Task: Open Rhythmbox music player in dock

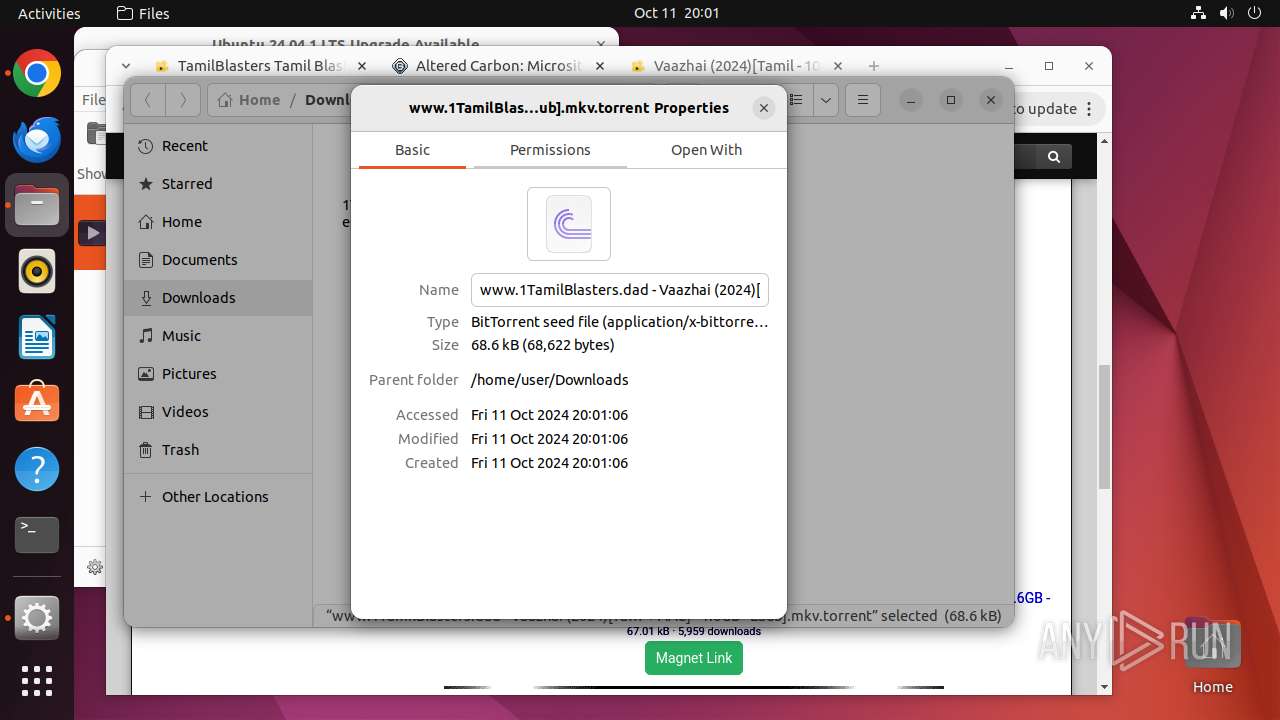Action: coord(37,271)
